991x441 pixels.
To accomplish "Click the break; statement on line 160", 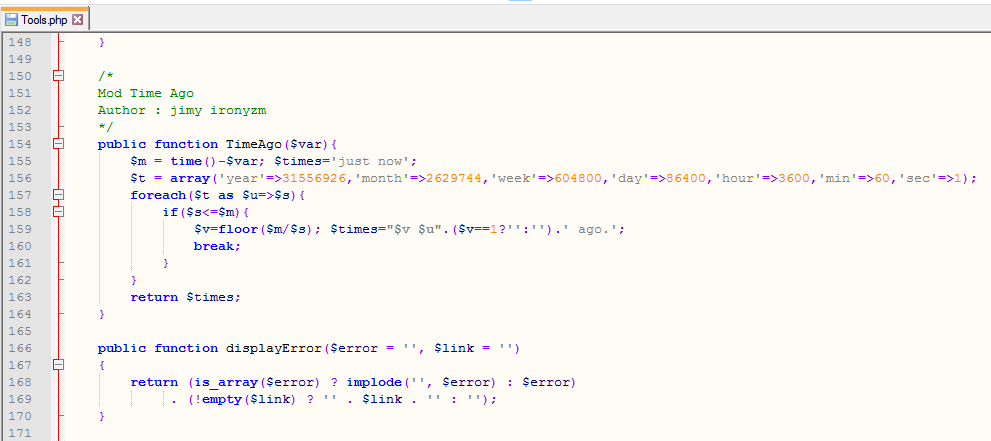I will (217, 246).
